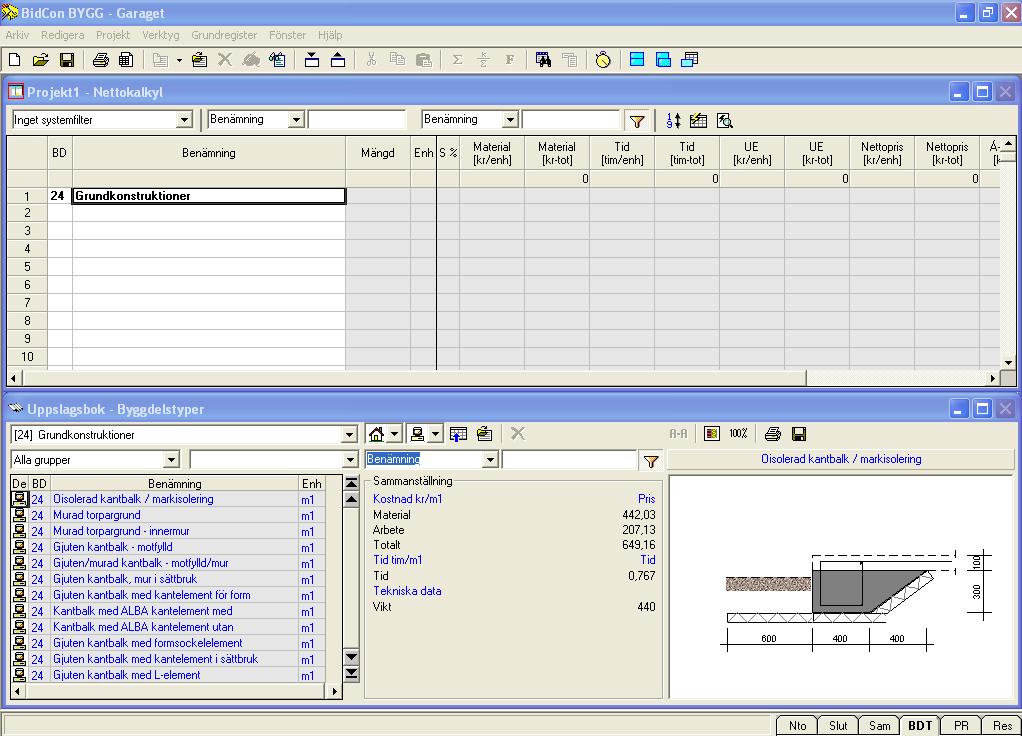Open the Arkiv menu

17,35
